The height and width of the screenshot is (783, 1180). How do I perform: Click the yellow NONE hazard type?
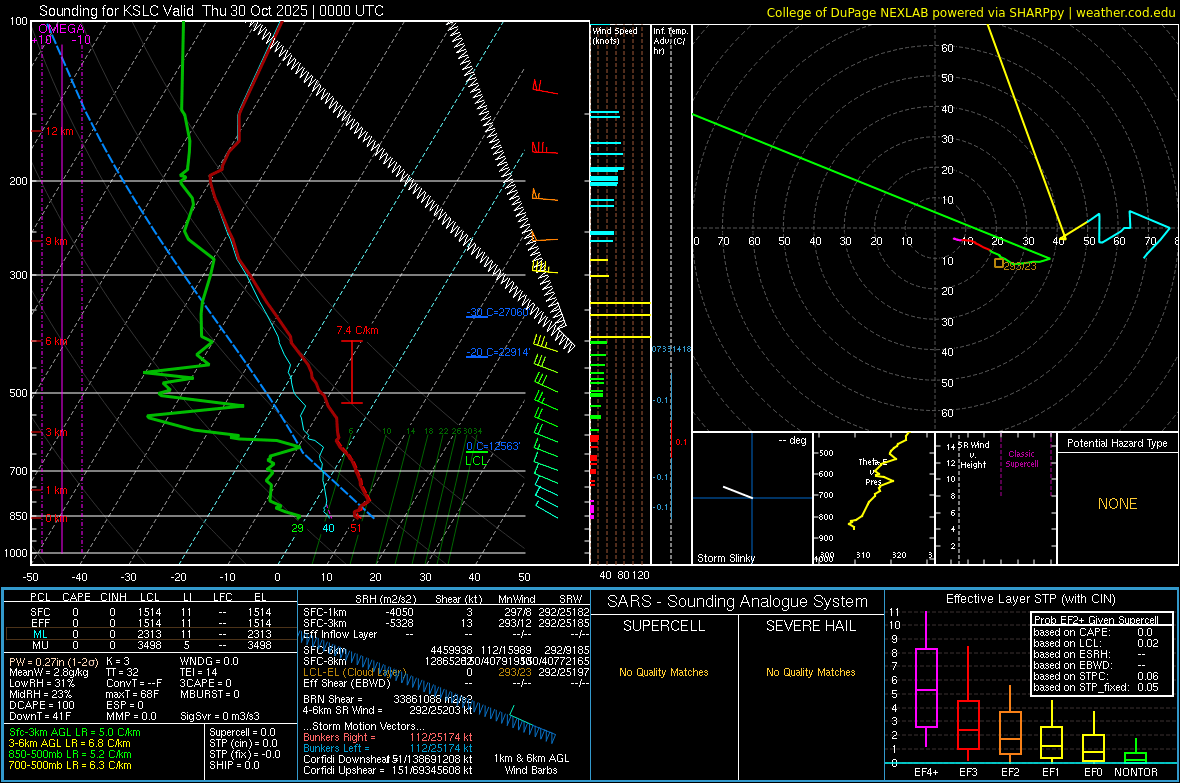tap(1117, 504)
